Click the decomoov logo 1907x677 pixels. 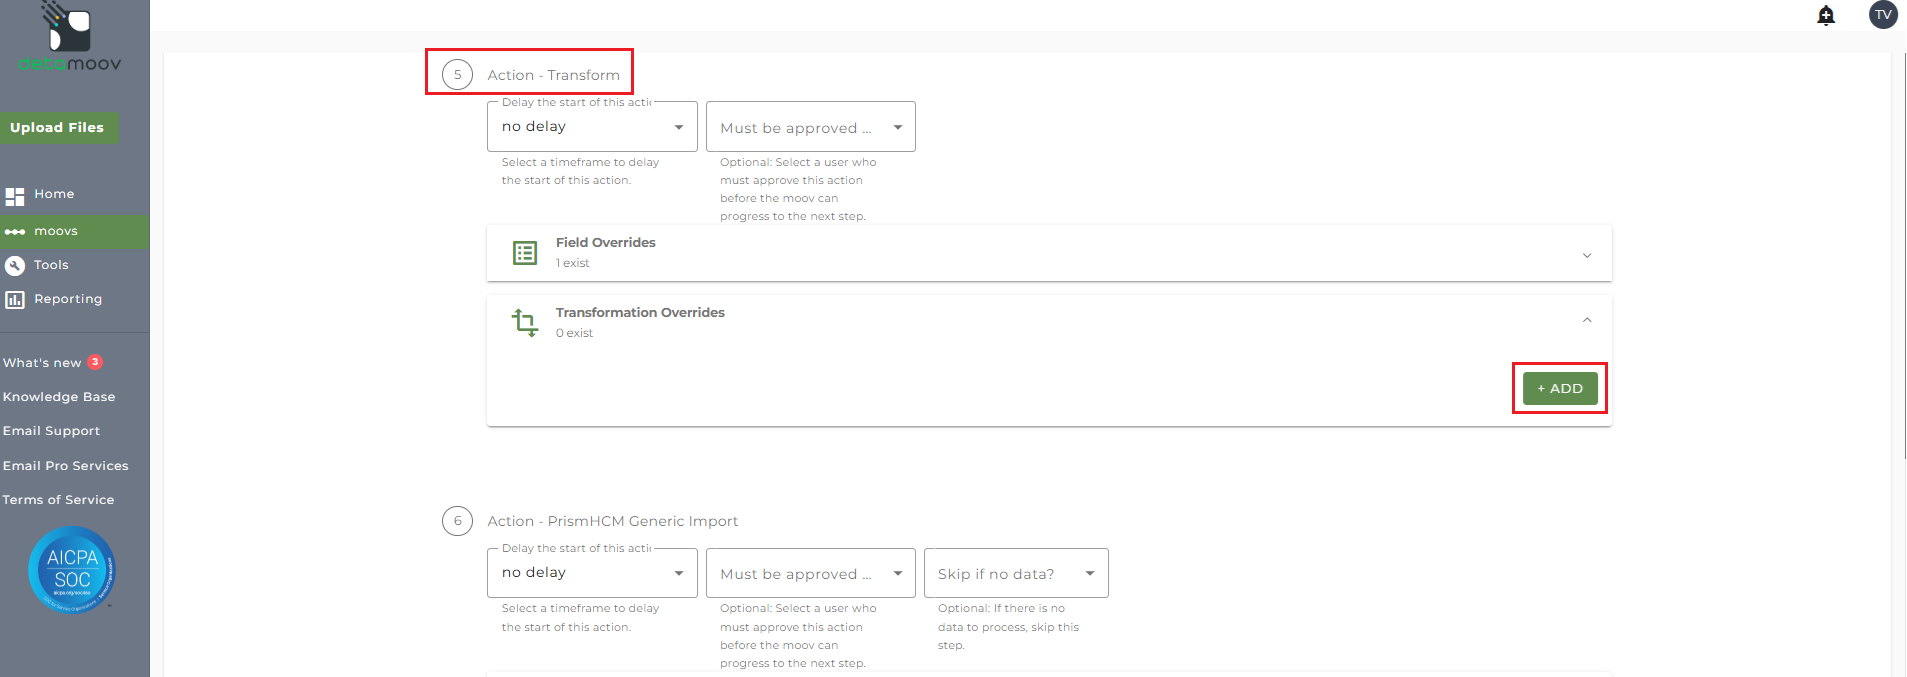[x=70, y=38]
